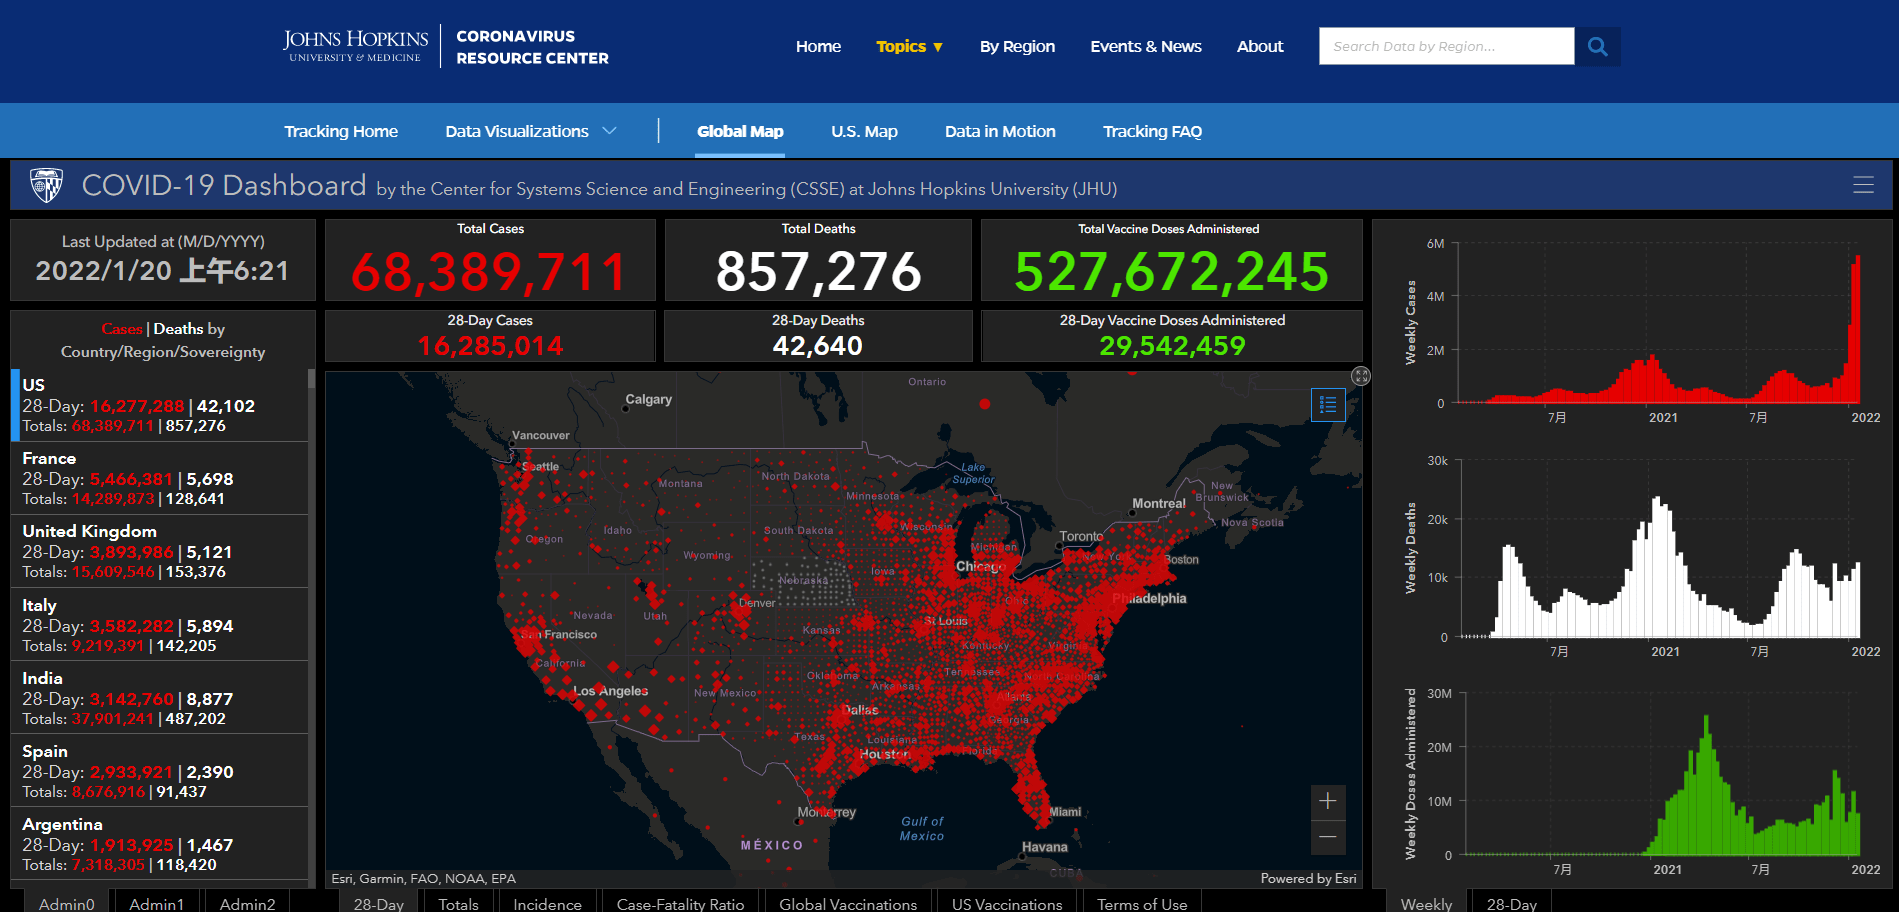
Task: Click the country list scrollbar
Action: pyautogui.click(x=311, y=500)
